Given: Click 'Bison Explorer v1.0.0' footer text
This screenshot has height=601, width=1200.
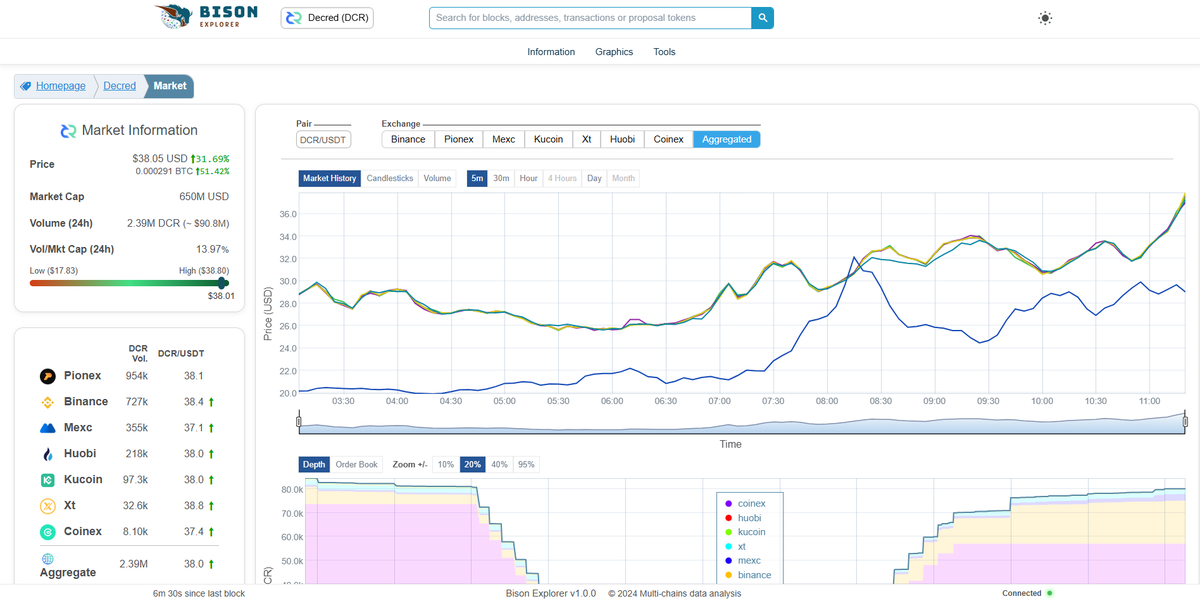Looking at the screenshot, I should tap(551, 593).
